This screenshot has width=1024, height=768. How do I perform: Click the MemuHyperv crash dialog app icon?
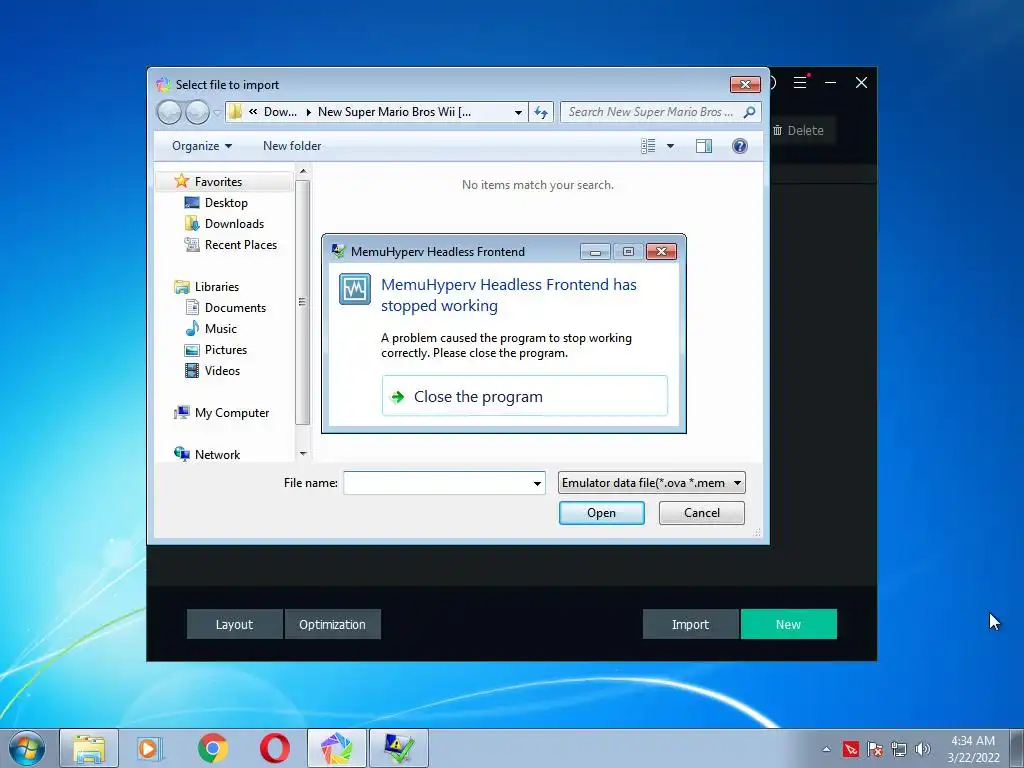click(x=355, y=289)
